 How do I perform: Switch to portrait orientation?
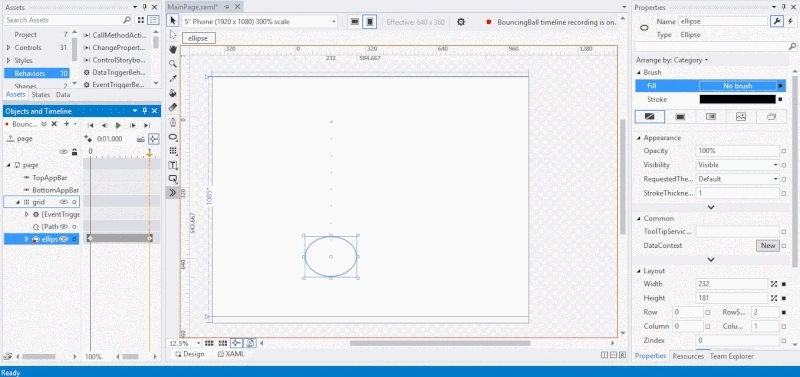coord(370,22)
